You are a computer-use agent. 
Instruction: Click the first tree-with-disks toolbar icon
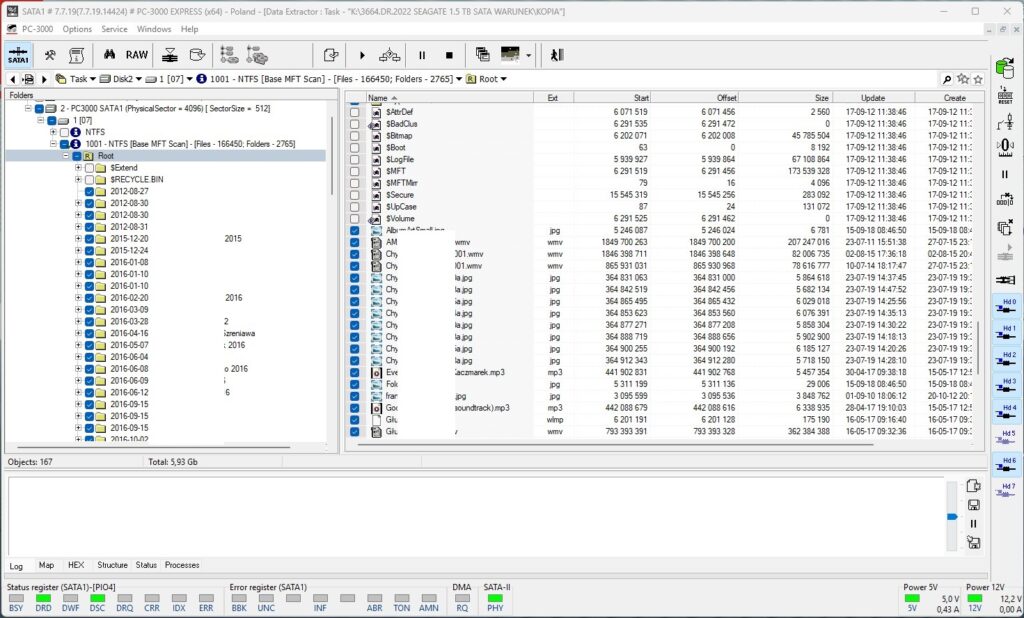[229, 55]
